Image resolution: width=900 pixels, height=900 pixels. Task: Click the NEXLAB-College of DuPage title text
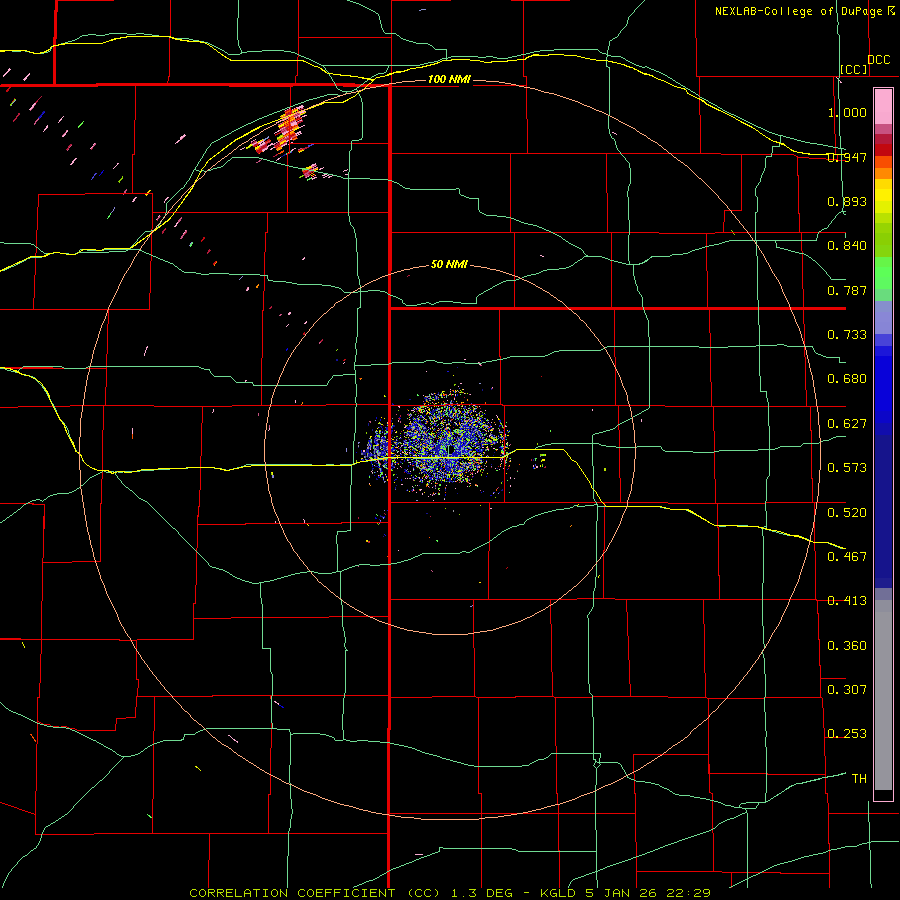click(798, 11)
